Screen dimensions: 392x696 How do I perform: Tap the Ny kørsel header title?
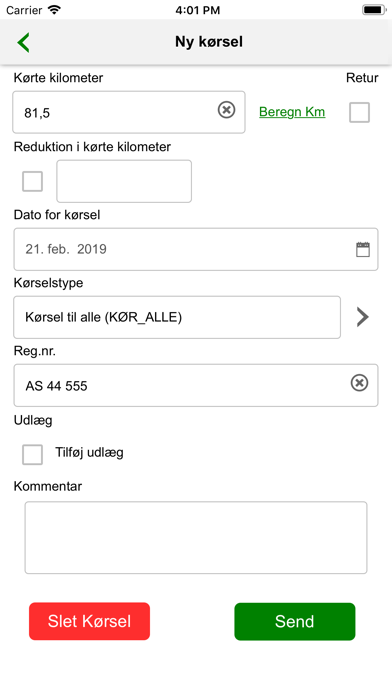click(x=209, y=42)
